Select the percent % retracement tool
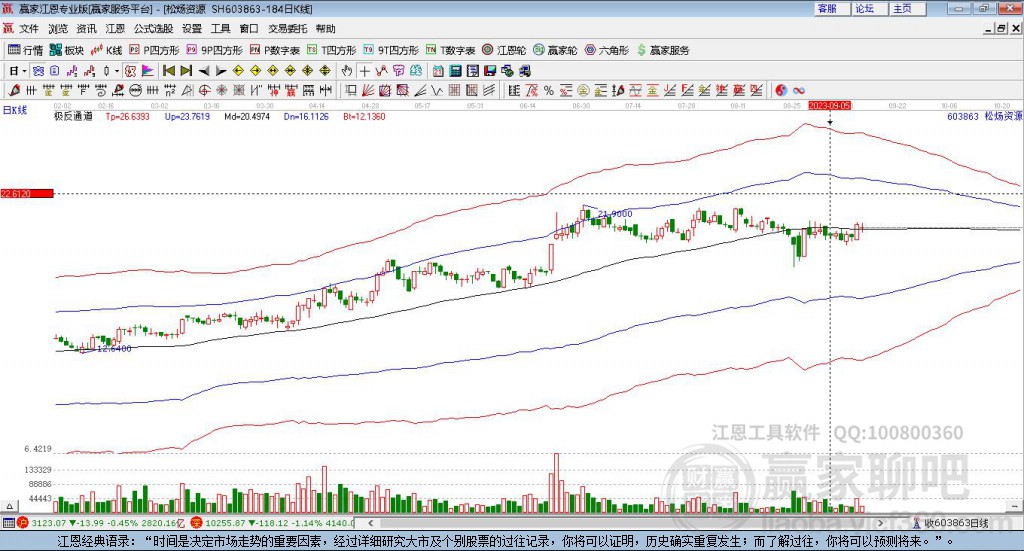The width and height of the screenshot is (1024, 551). point(549,91)
